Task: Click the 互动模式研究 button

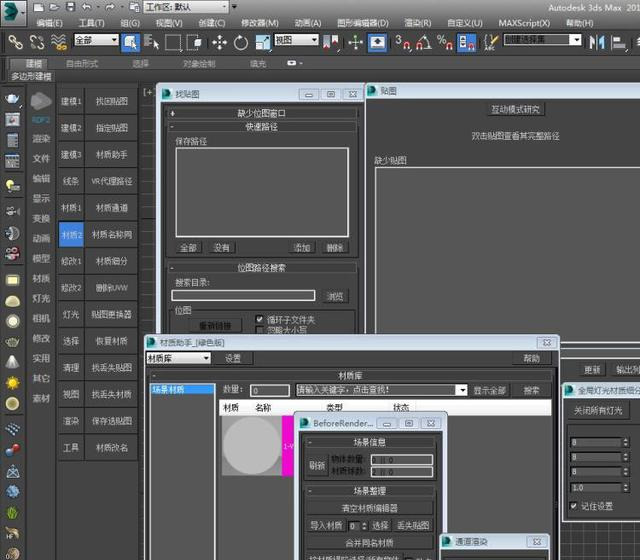Action: (x=515, y=109)
